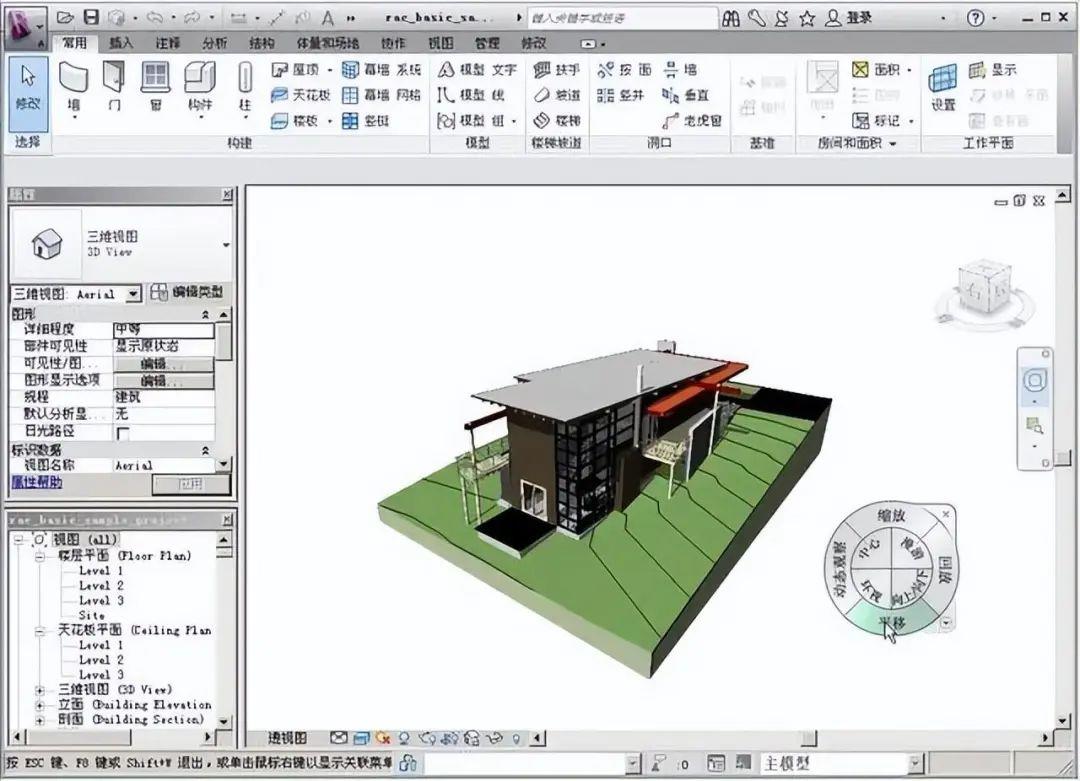Choose the 柱 (Column) tool
This screenshot has height=781, width=1080.
click(x=245, y=88)
